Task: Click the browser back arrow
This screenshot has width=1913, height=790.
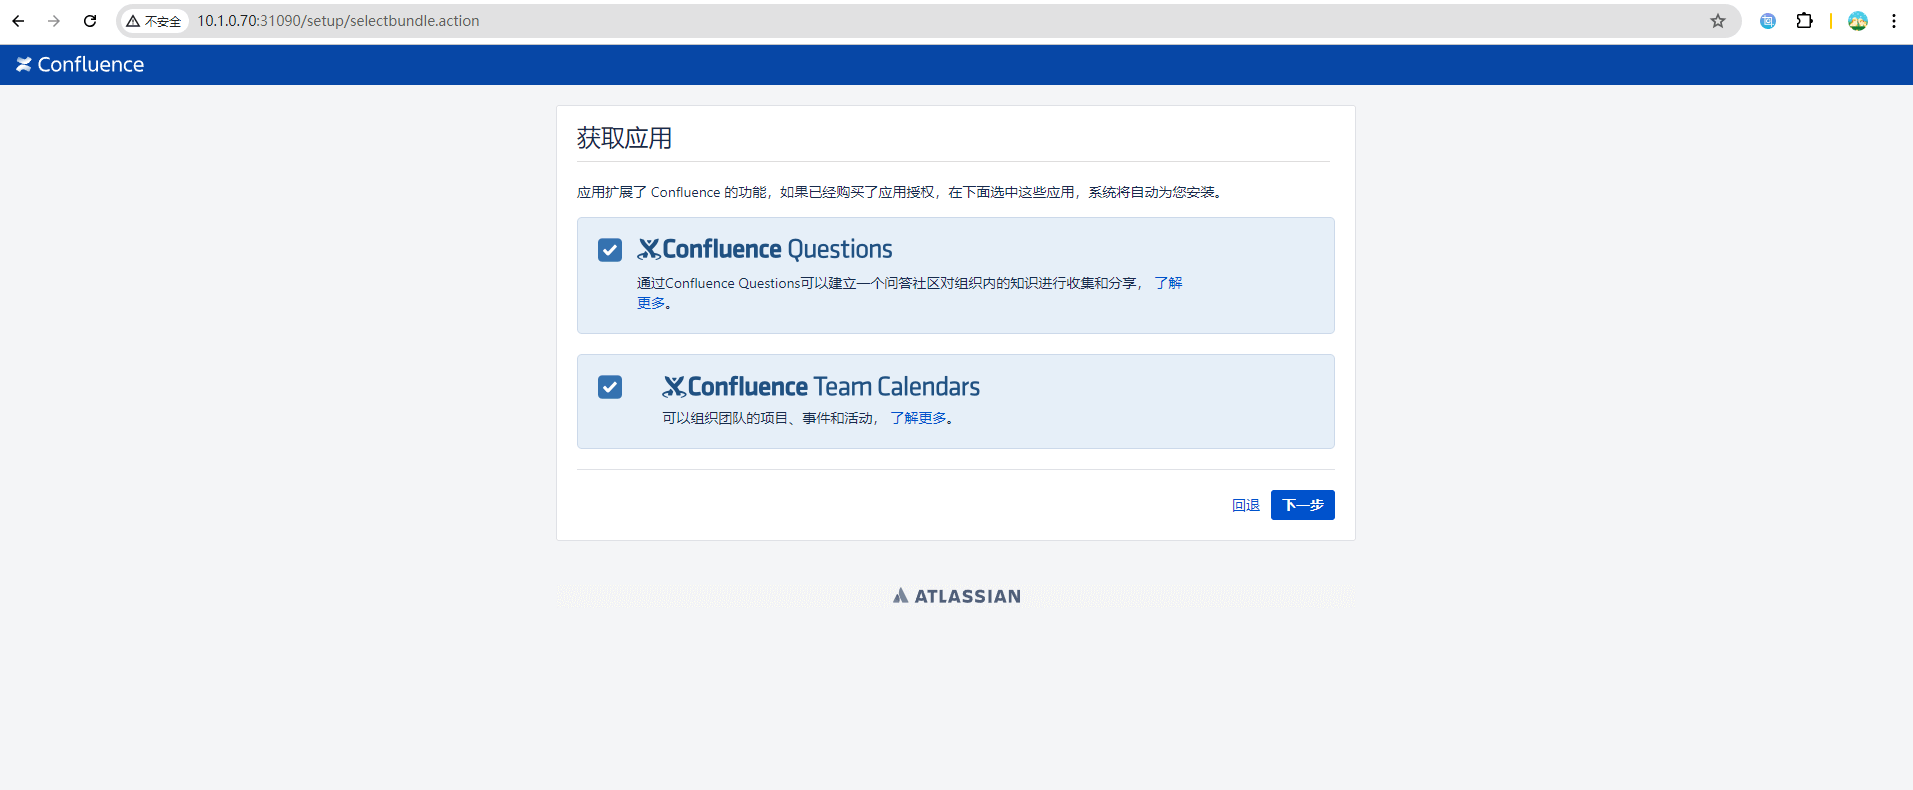Action: (x=18, y=21)
